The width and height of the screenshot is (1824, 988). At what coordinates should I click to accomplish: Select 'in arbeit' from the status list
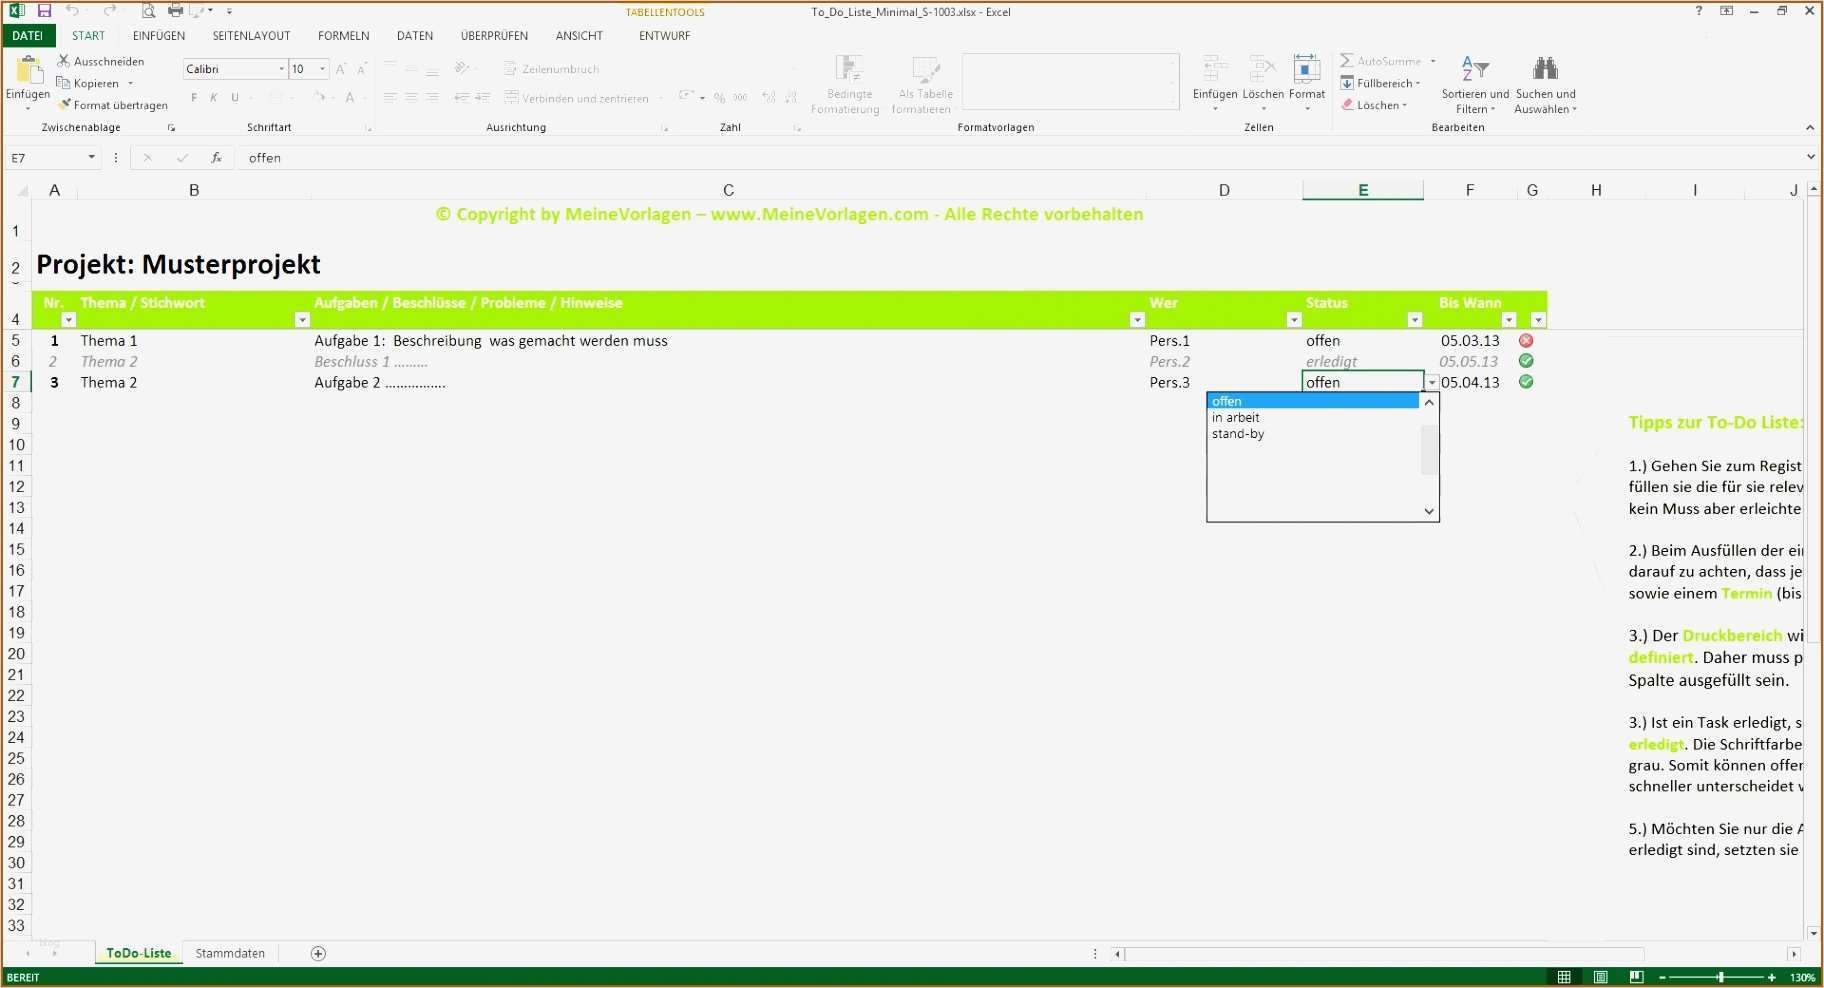[1236, 417]
